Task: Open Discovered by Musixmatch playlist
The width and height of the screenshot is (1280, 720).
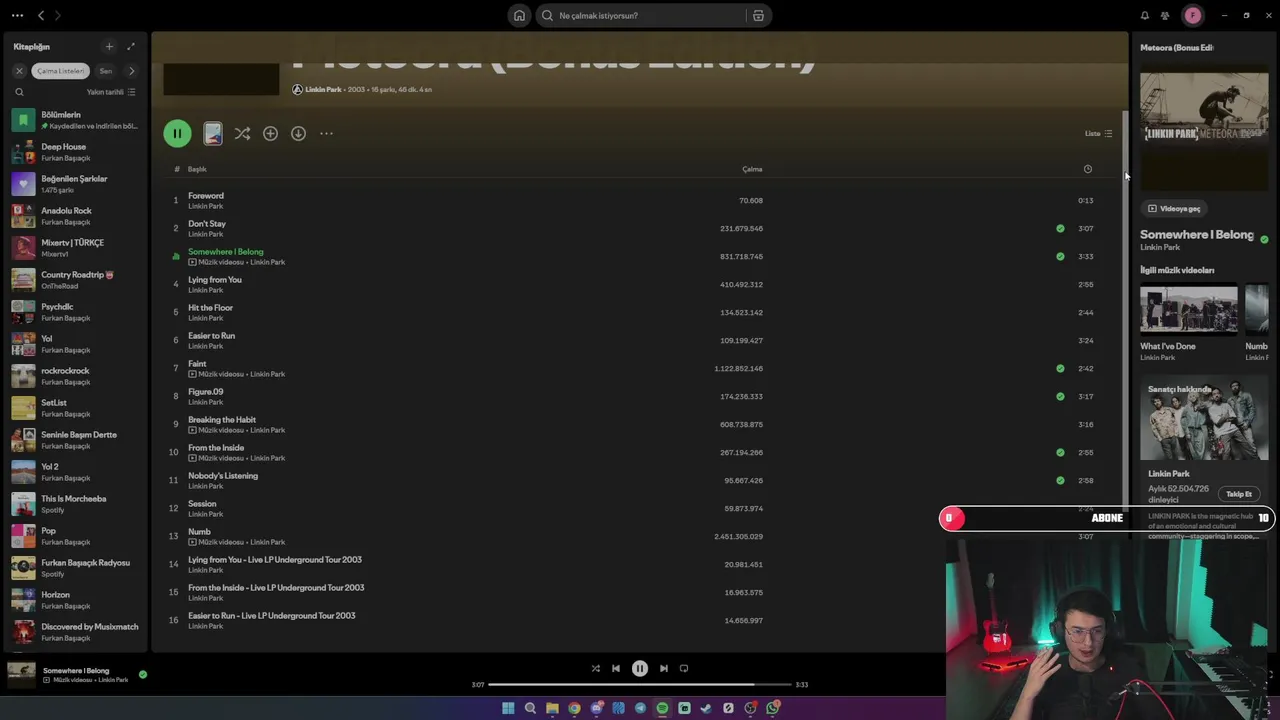Action: (x=75, y=632)
